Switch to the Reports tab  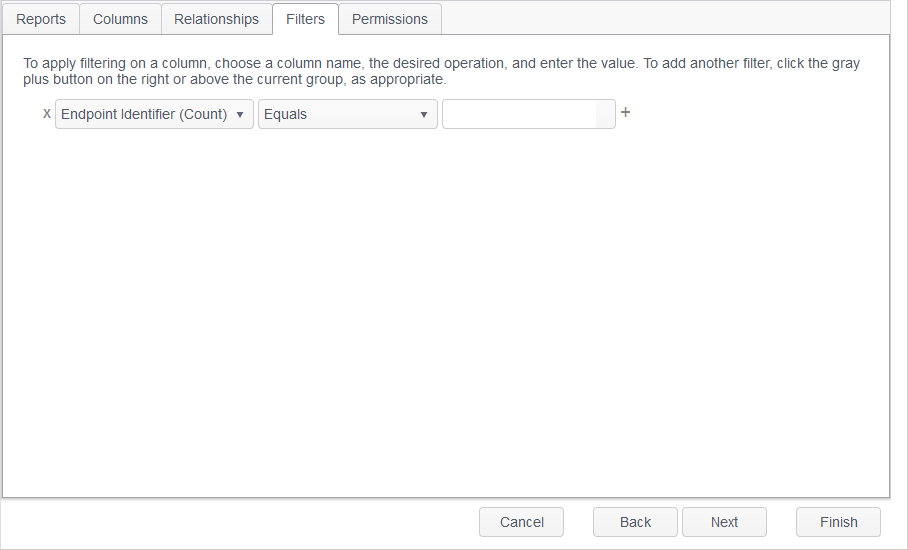tap(41, 19)
